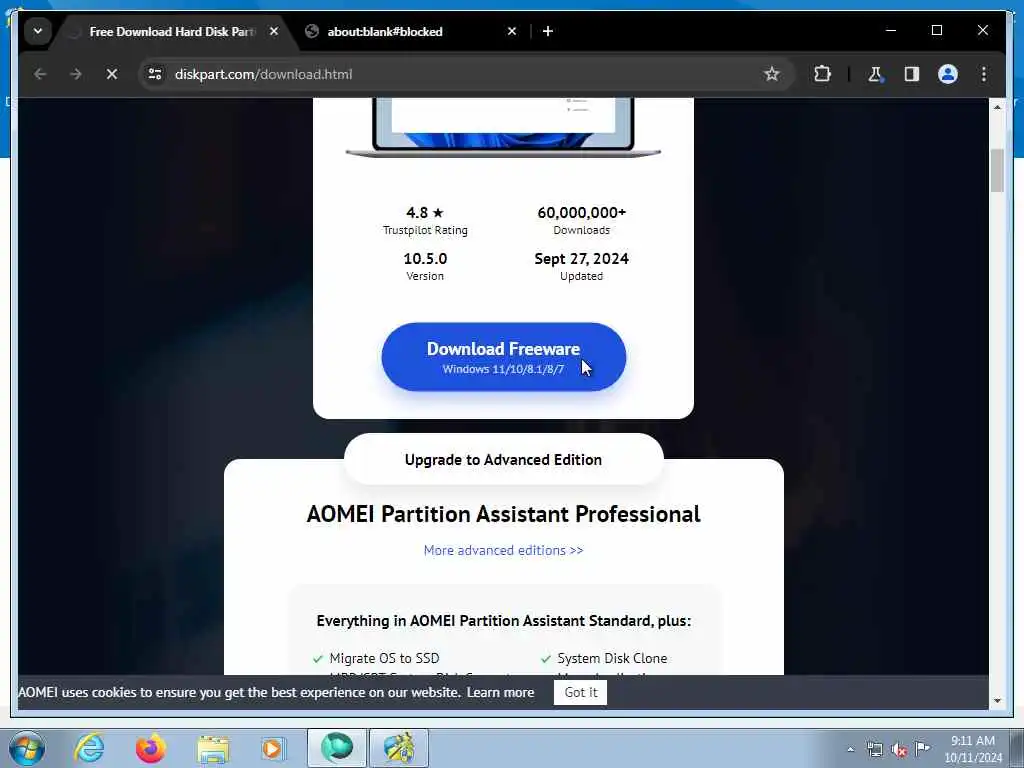
Task: Open Action Center flag icon
Action: [923, 749]
